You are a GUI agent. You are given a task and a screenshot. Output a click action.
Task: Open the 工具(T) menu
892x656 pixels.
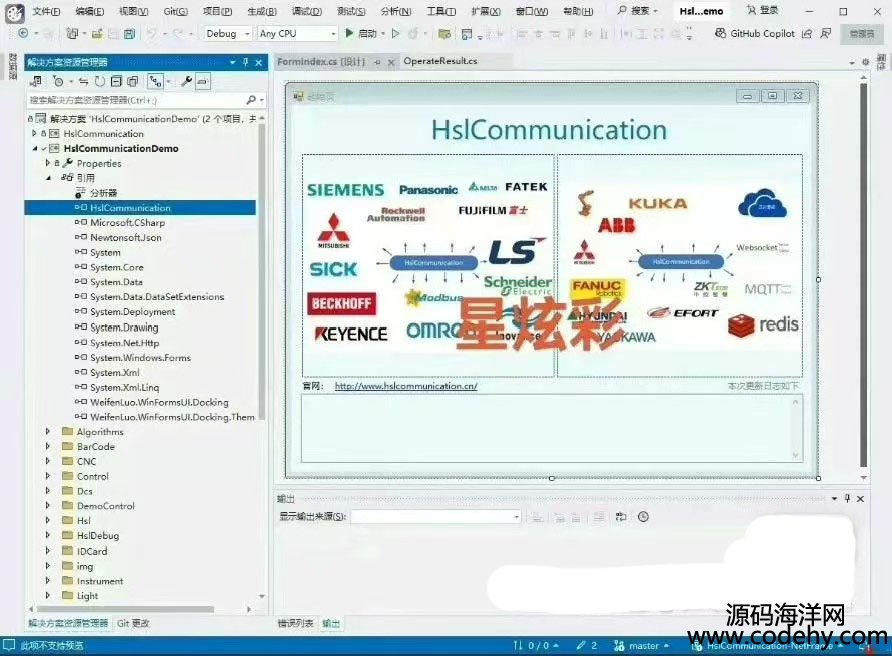pyautogui.click(x=441, y=11)
